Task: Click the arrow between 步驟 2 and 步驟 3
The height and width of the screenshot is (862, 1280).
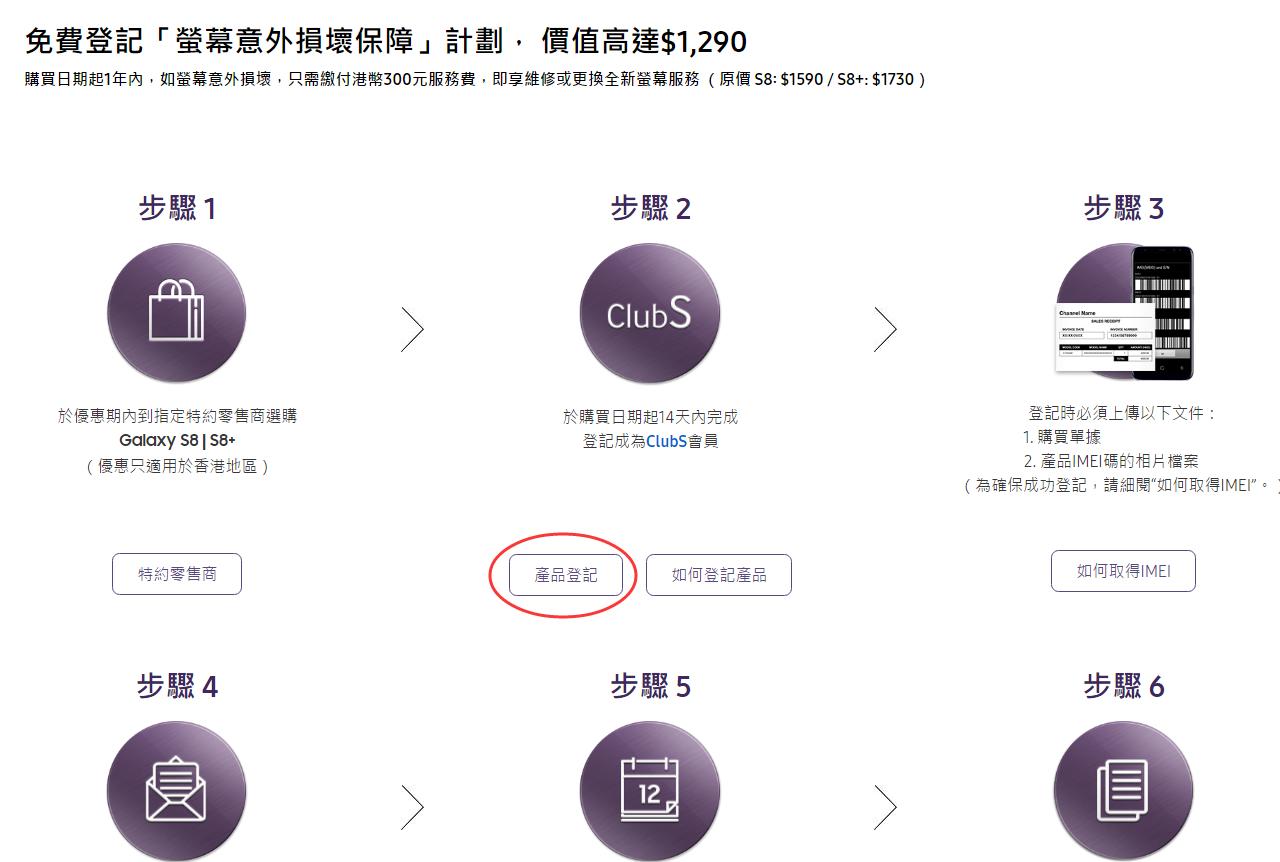Action: [886, 328]
